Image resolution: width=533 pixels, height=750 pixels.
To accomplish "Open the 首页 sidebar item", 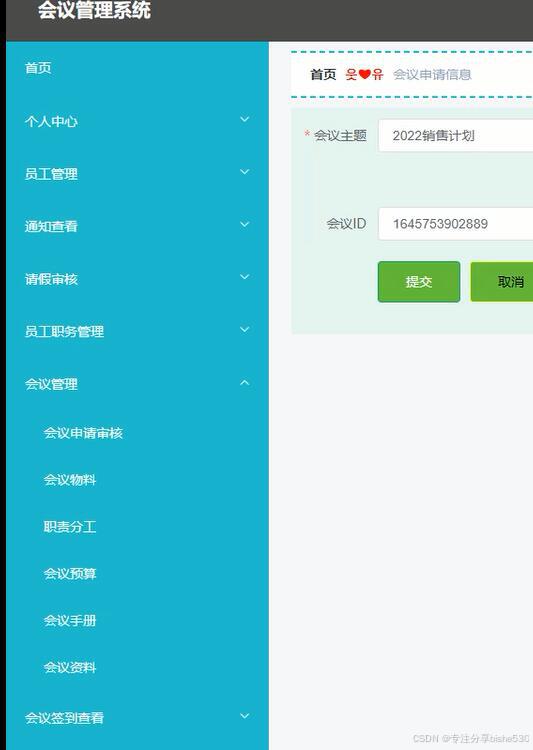I will coord(38,68).
